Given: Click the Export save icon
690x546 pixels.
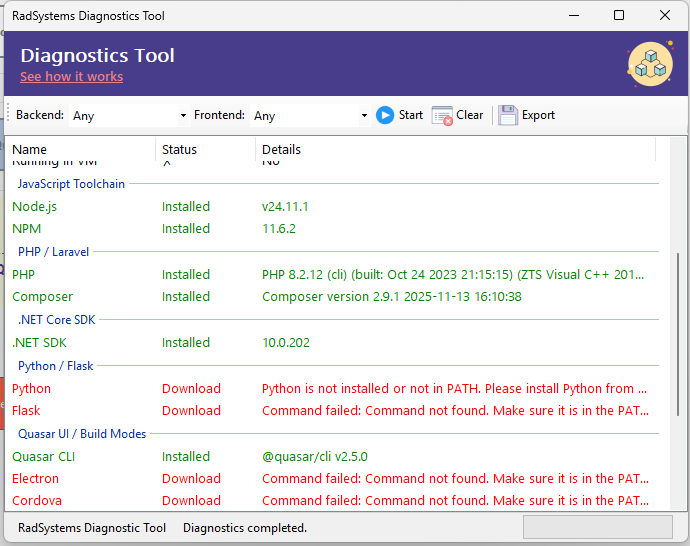Looking at the screenshot, I should [508, 115].
